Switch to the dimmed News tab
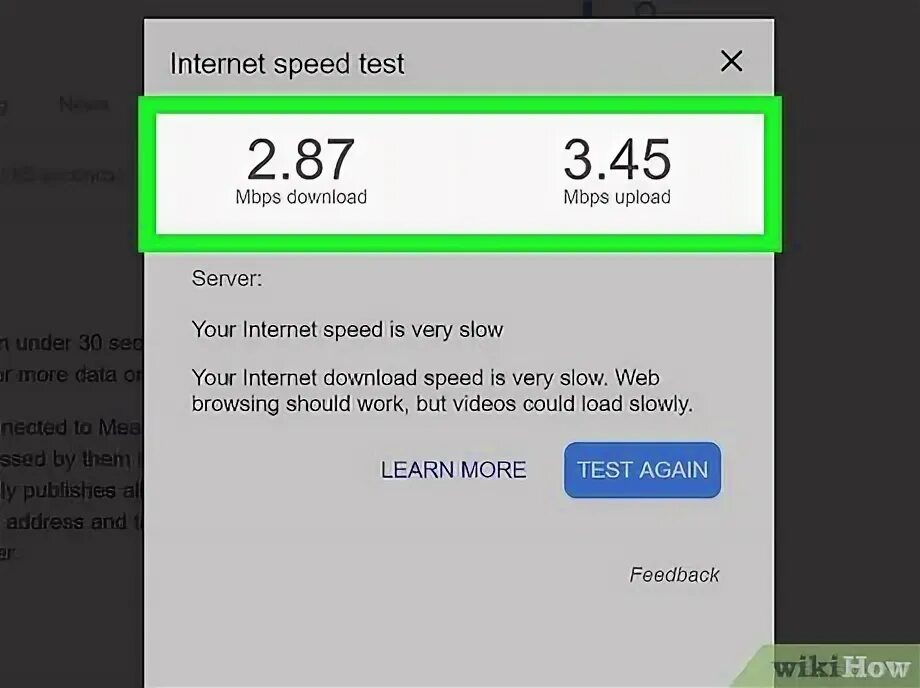This screenshot has height=688, width=920. 83,105
